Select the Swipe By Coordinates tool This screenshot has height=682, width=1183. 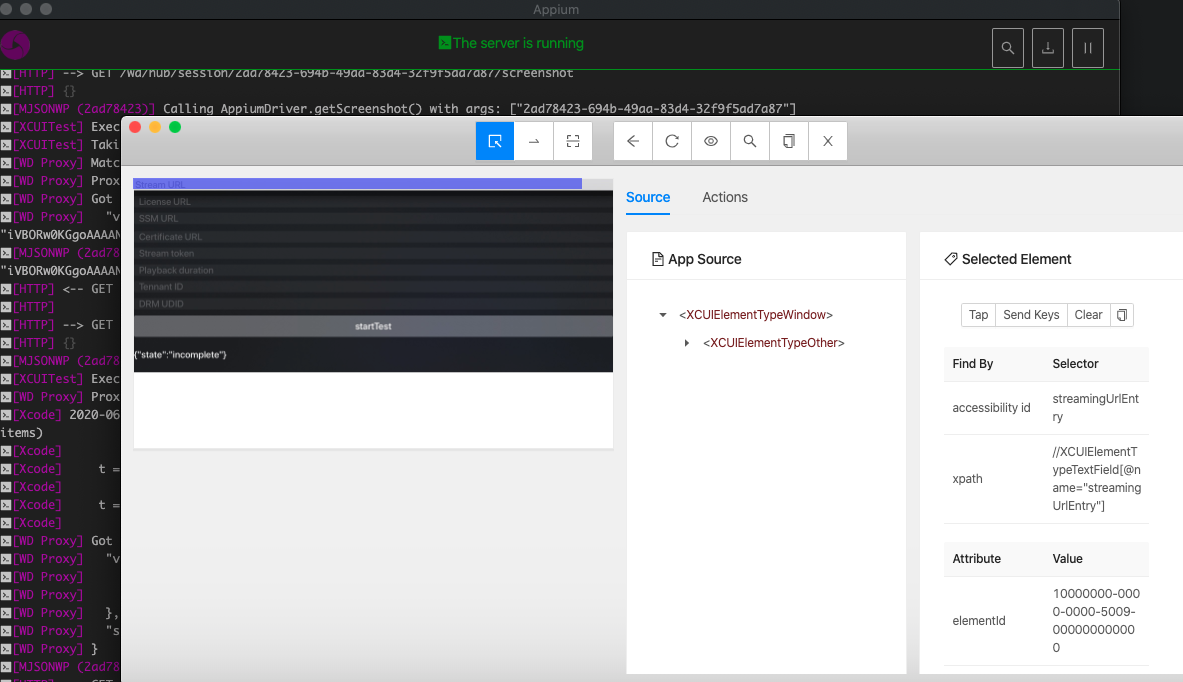(533, 141)
